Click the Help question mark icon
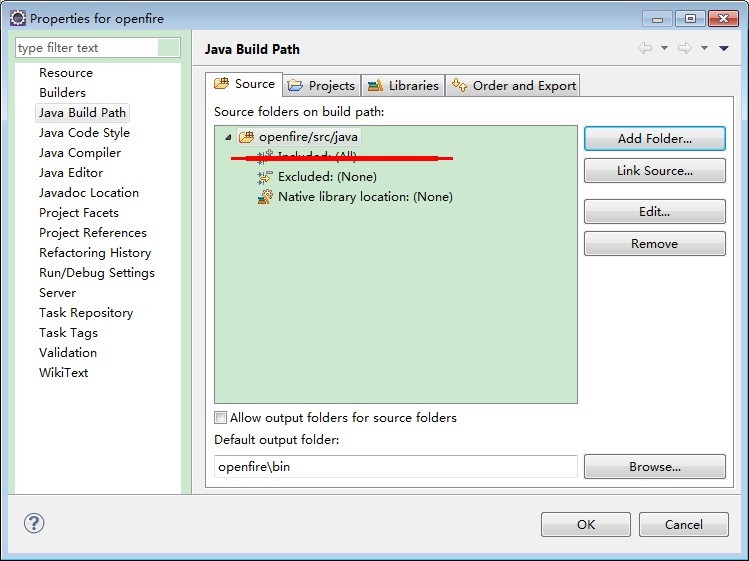The image size is (749, 561). [34, 523]
